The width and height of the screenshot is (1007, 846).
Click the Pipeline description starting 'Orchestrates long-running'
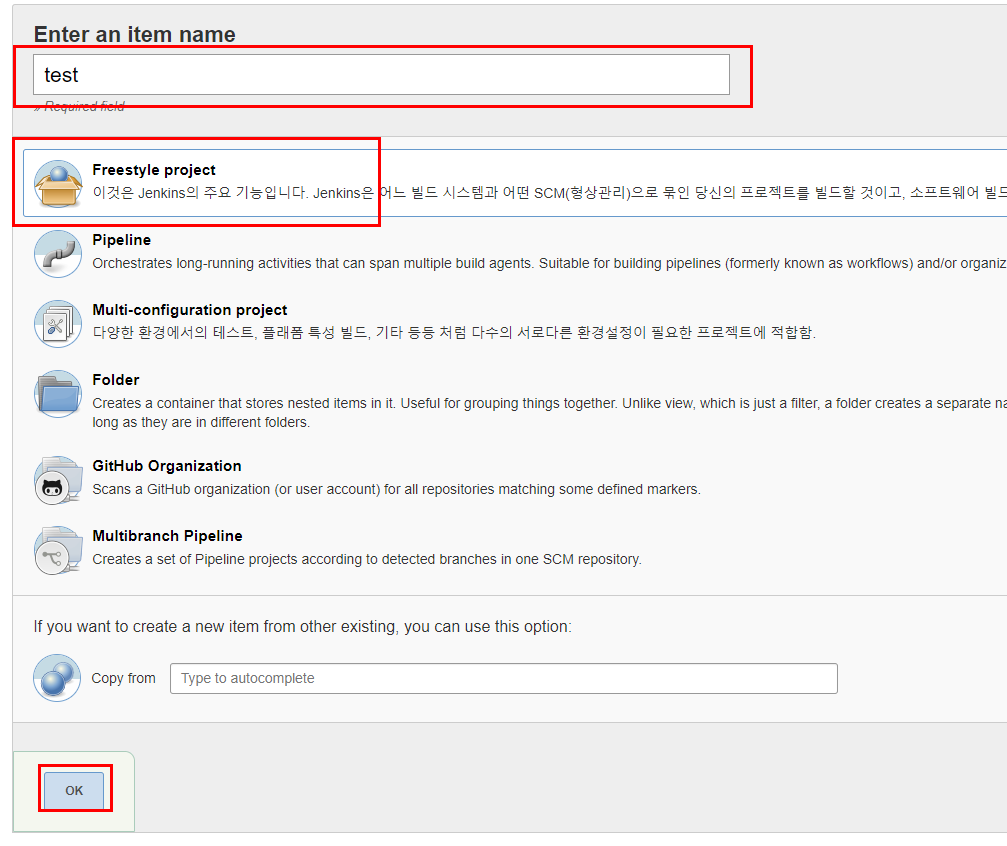[549, 263]
